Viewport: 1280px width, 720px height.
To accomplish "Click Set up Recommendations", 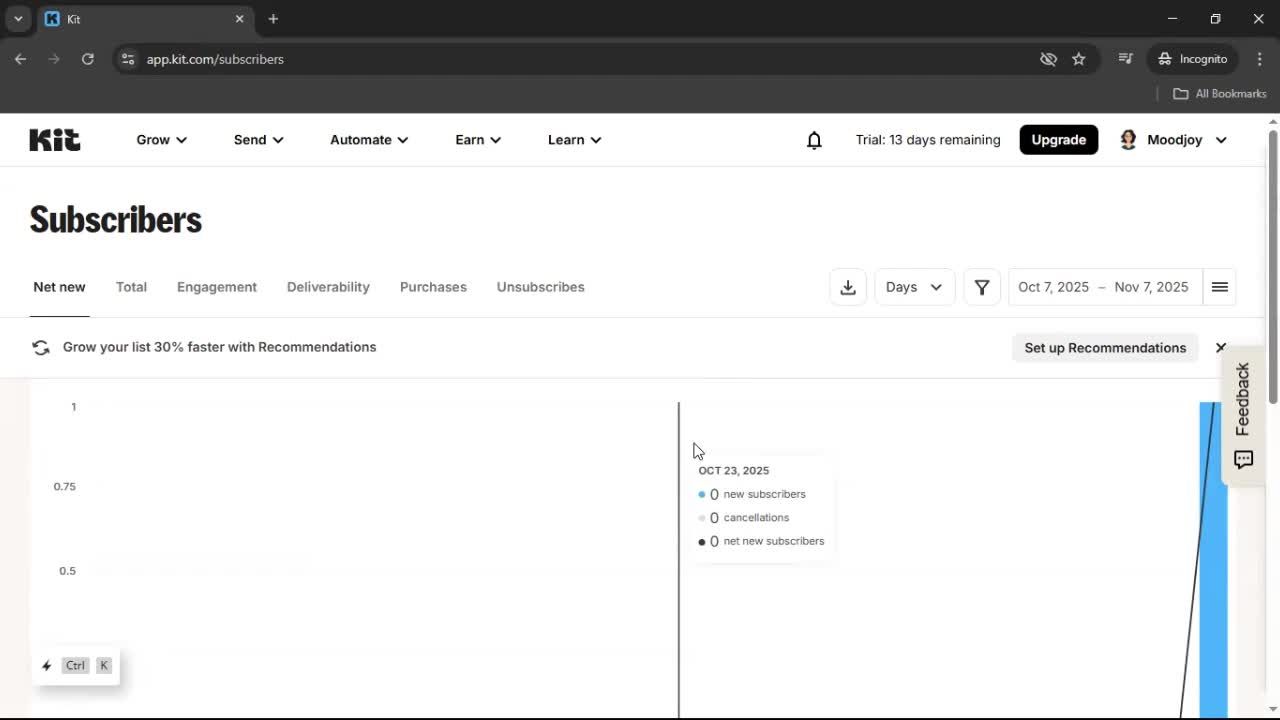I will tap(1104, 347).
